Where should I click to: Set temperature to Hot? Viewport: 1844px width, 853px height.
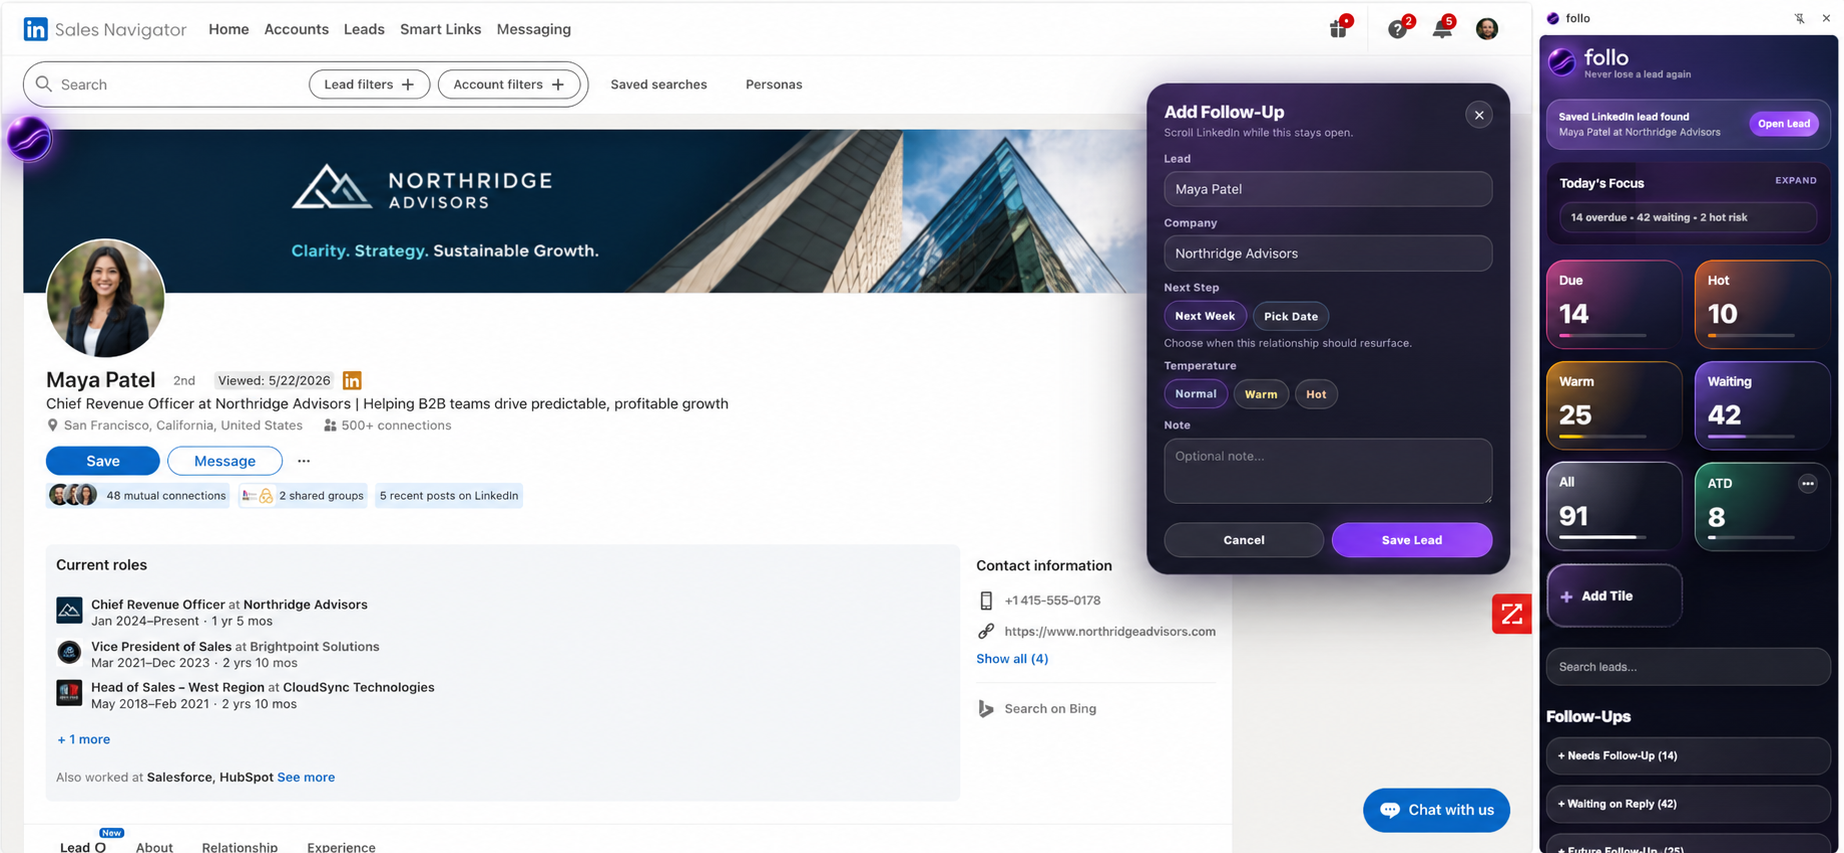click(1316, 394)
